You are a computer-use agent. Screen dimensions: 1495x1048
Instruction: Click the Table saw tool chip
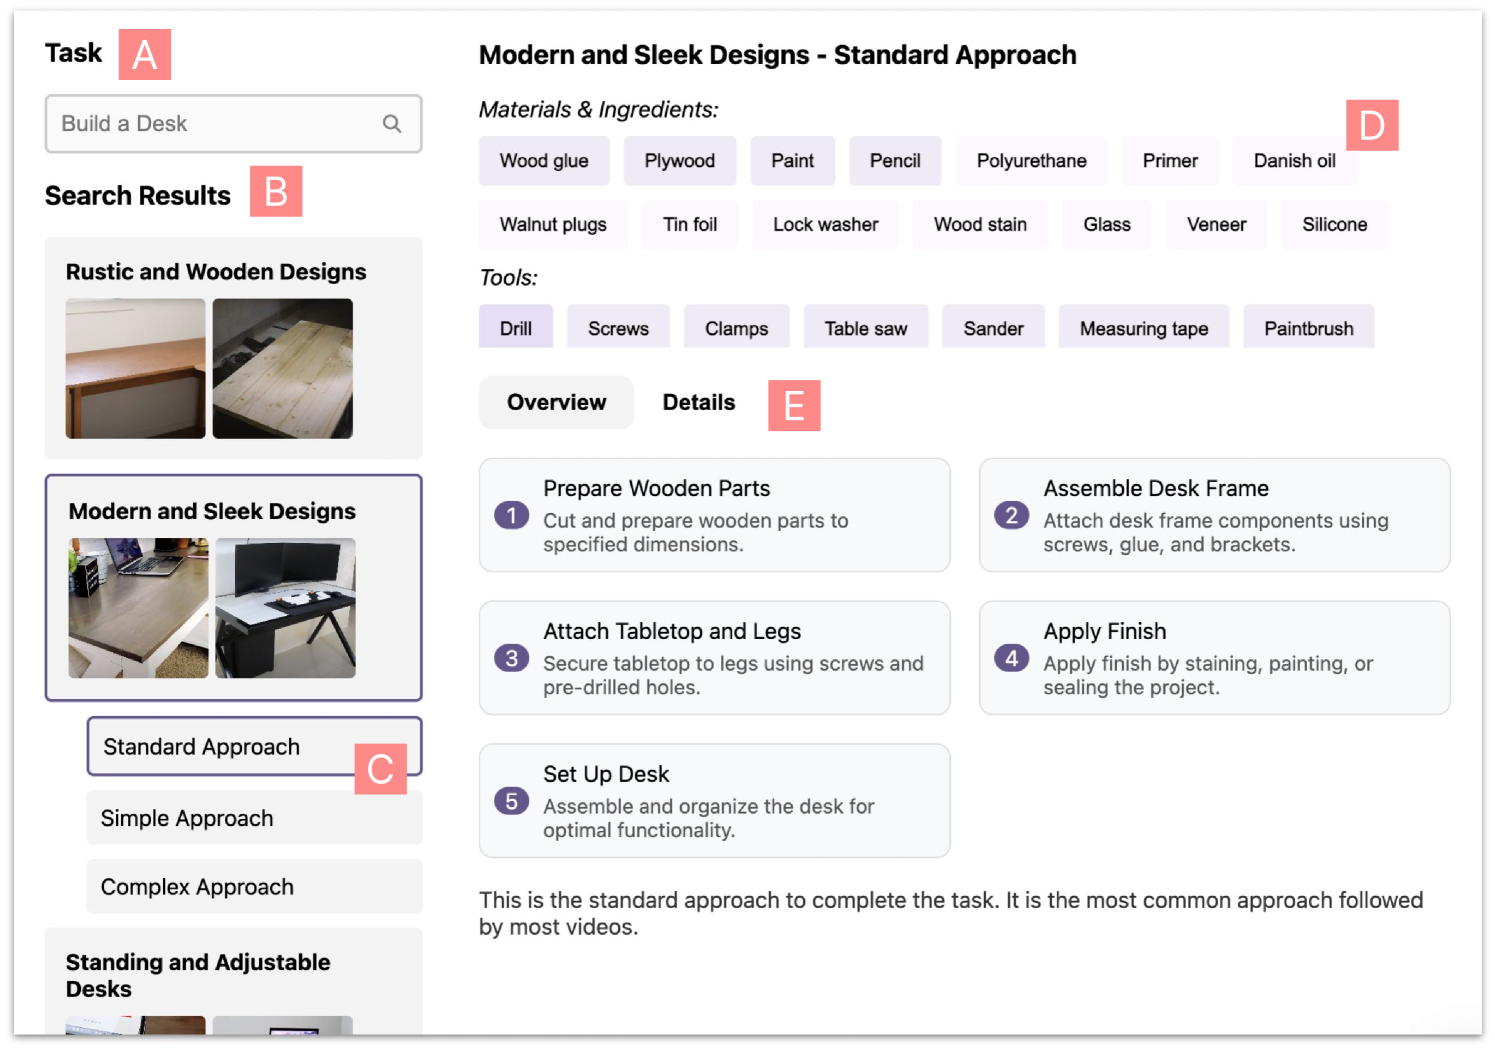click(866, 328)
